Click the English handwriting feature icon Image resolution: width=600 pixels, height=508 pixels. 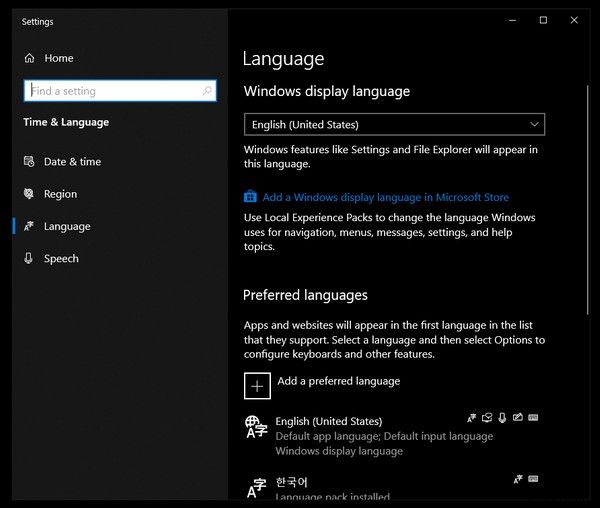pos(518,418)
